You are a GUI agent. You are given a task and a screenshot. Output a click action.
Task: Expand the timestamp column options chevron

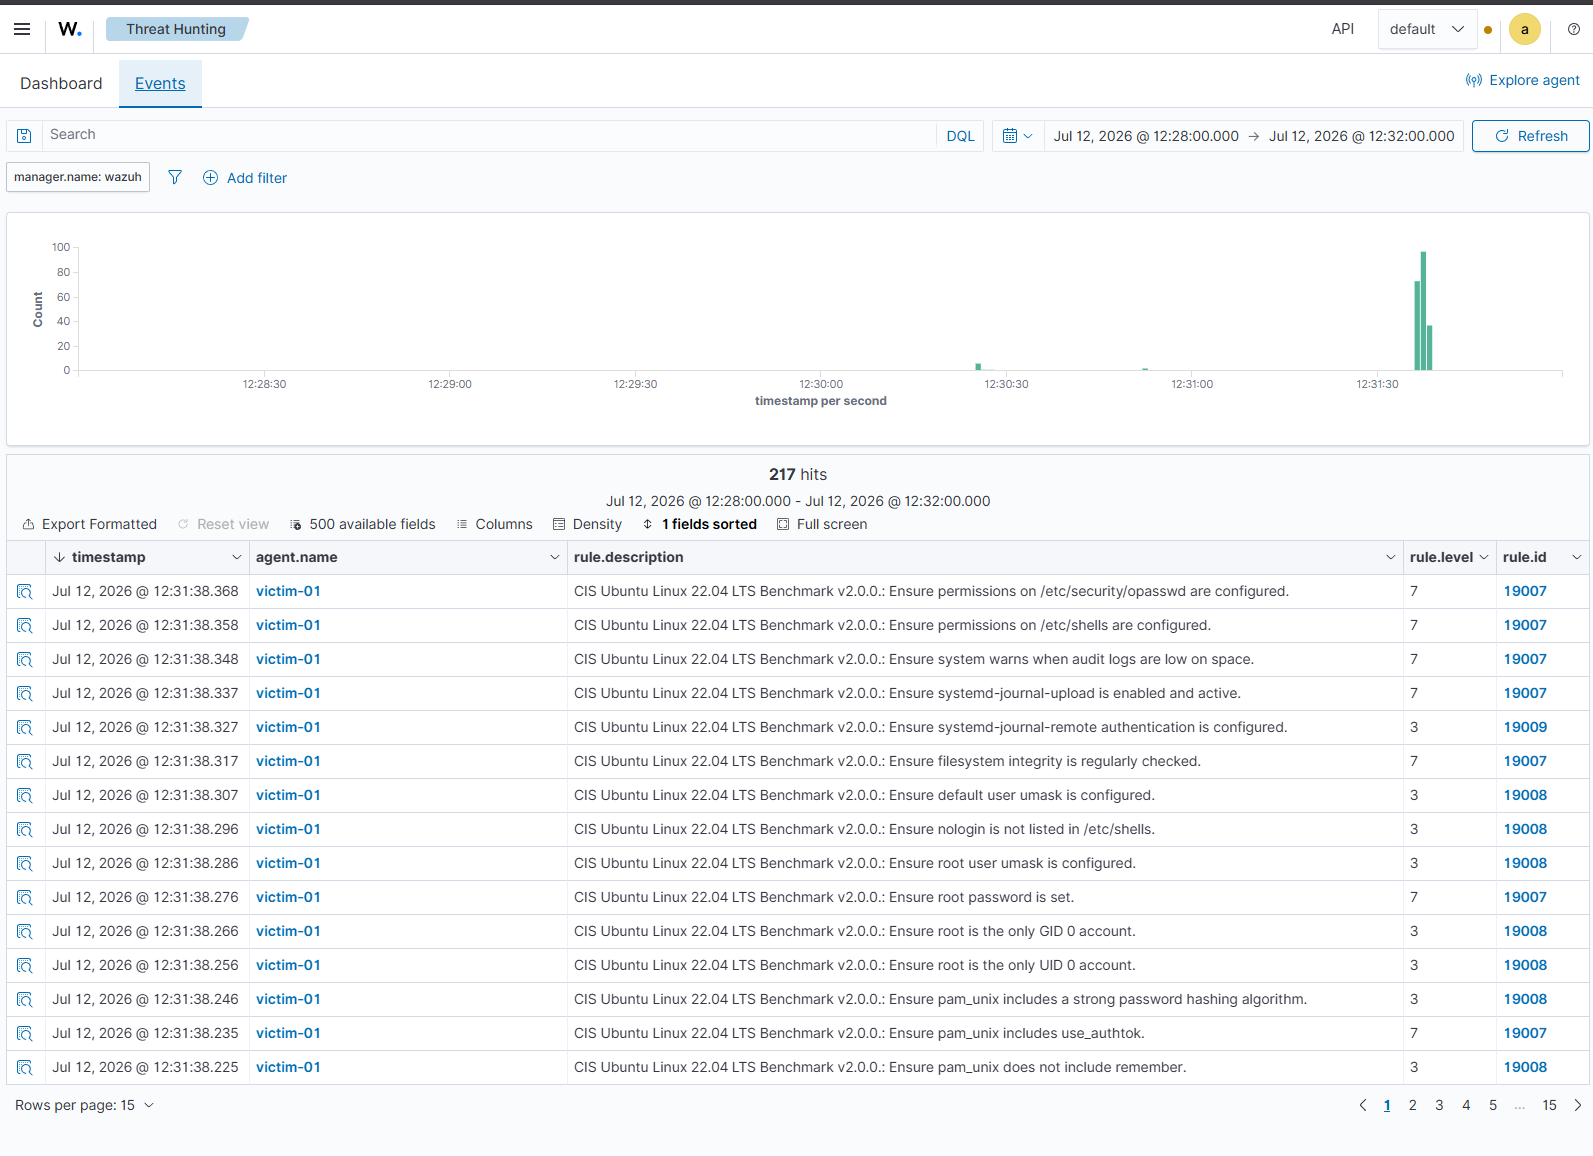(x=237, y=557)
